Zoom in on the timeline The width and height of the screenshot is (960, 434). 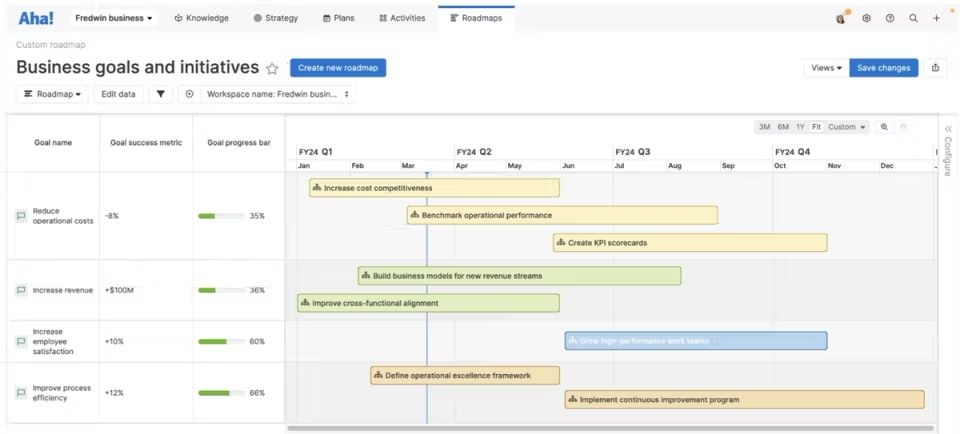coord(884,127)
